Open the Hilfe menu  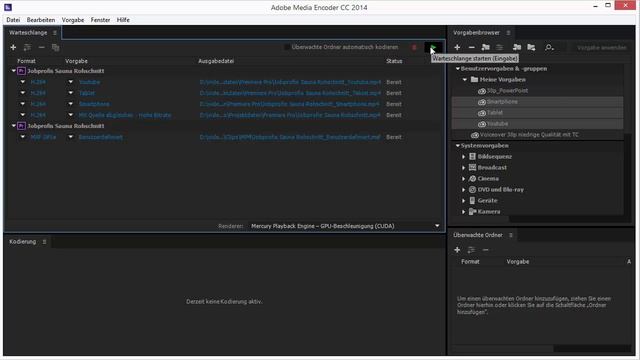[x=123, y=20]
